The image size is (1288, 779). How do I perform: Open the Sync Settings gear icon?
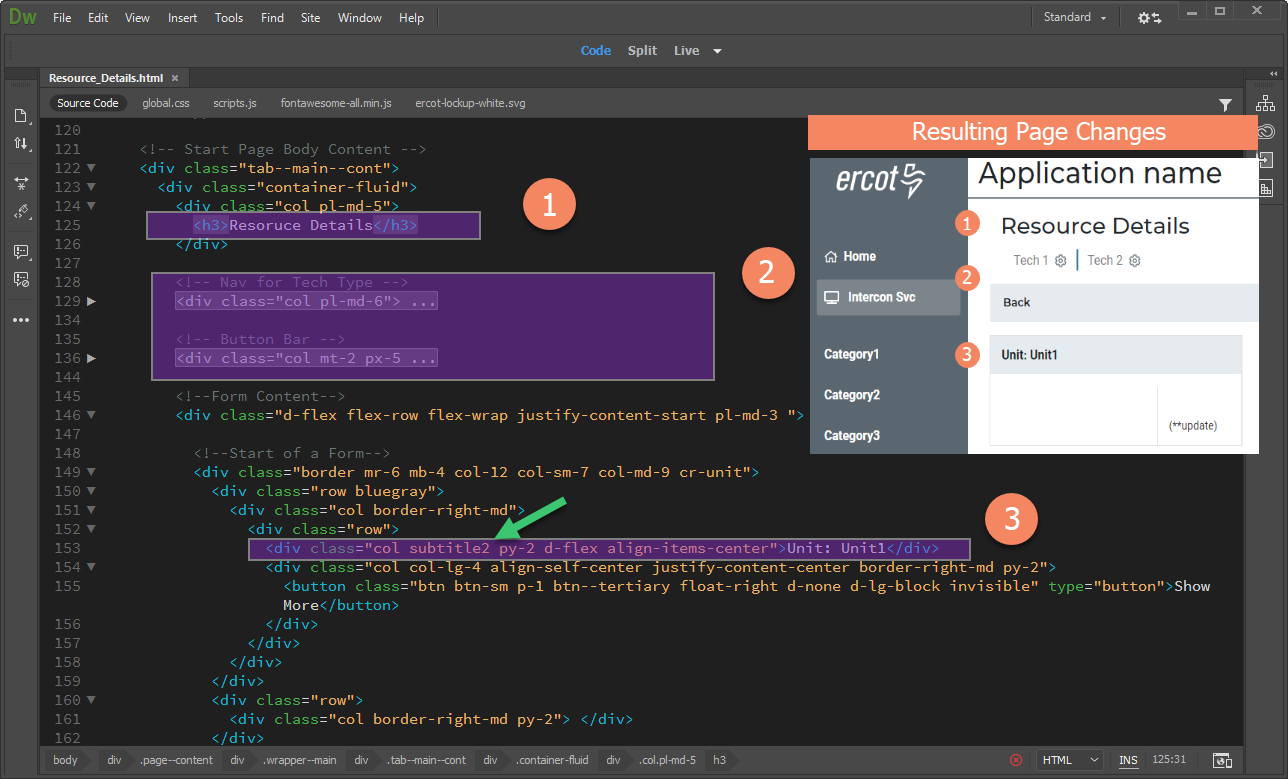tap(1149, 18)
